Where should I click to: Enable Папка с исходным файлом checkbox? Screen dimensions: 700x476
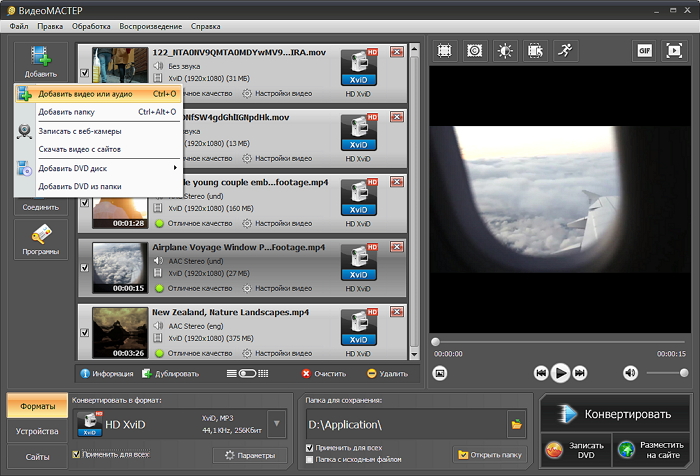tap(309, 459)
